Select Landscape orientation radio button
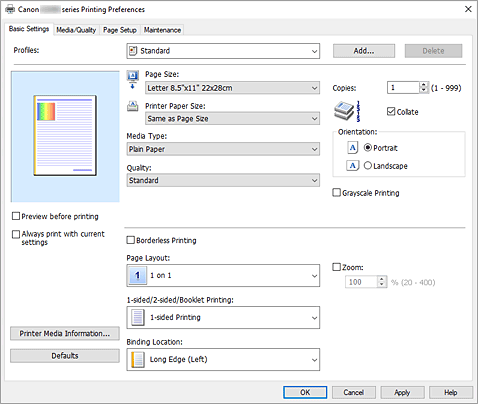The height and width of the screenshot is (404, 478). (x=367, y=165)
